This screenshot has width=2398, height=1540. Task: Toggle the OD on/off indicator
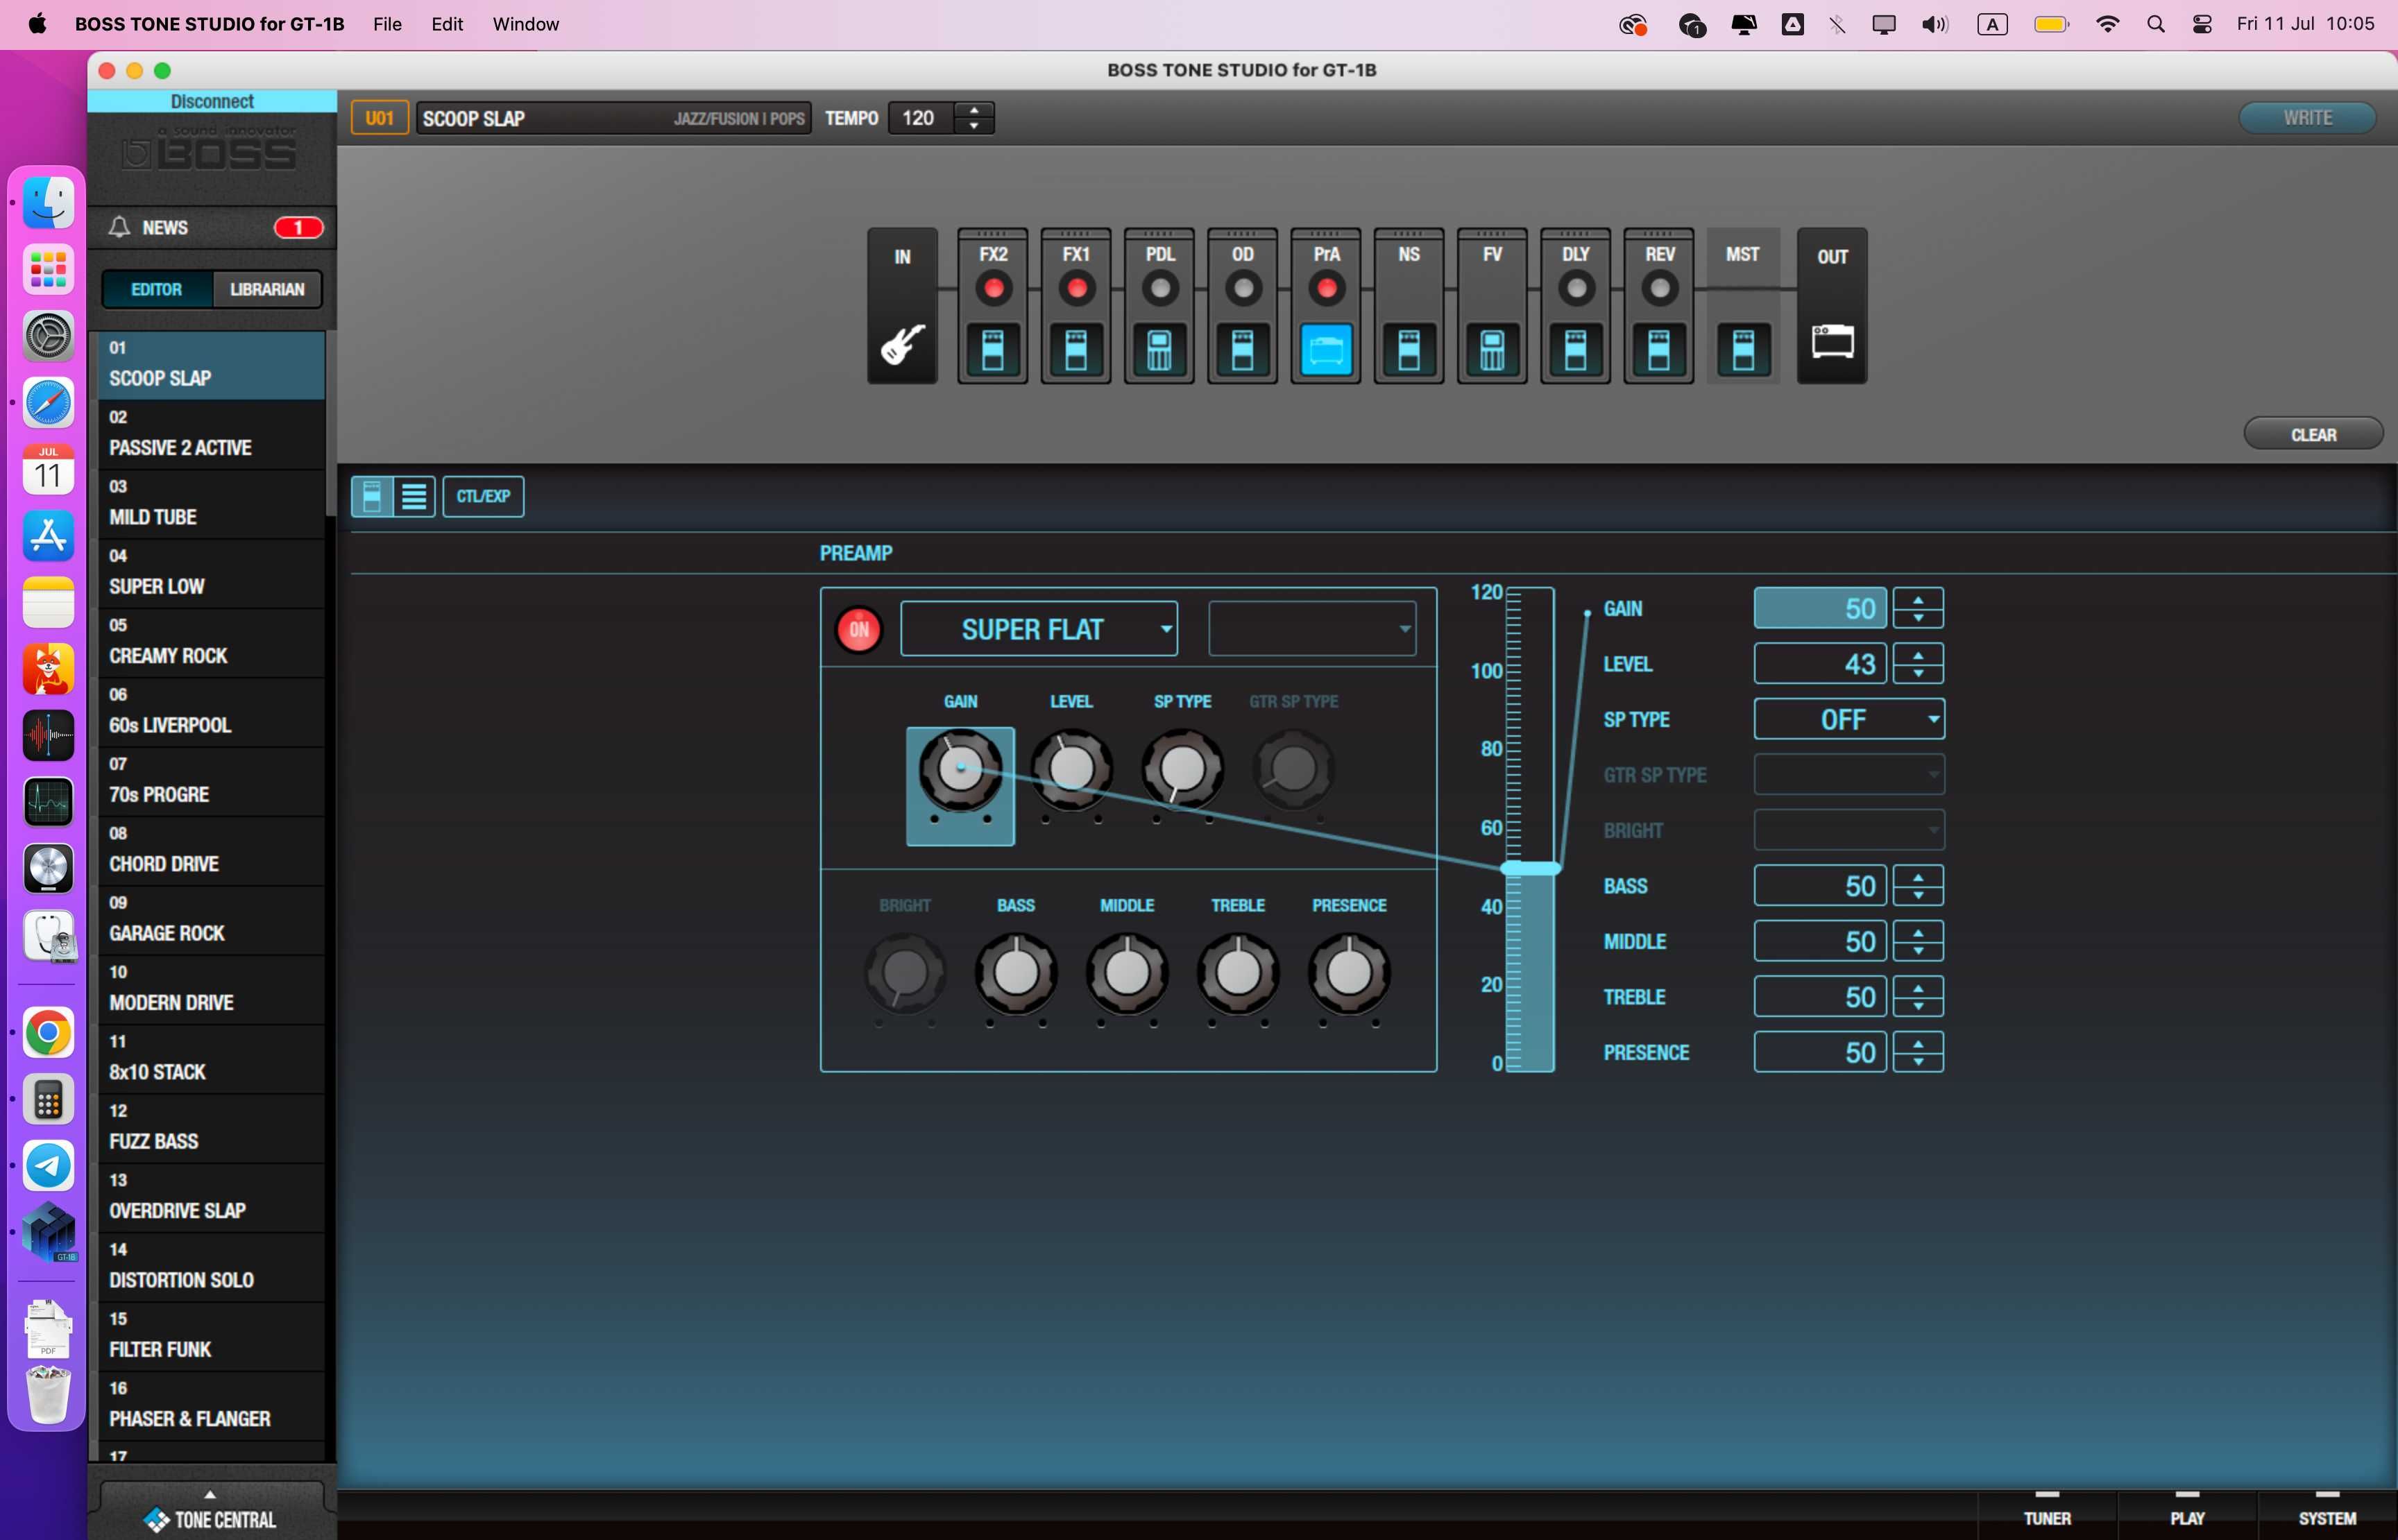tap(1243, 289)
